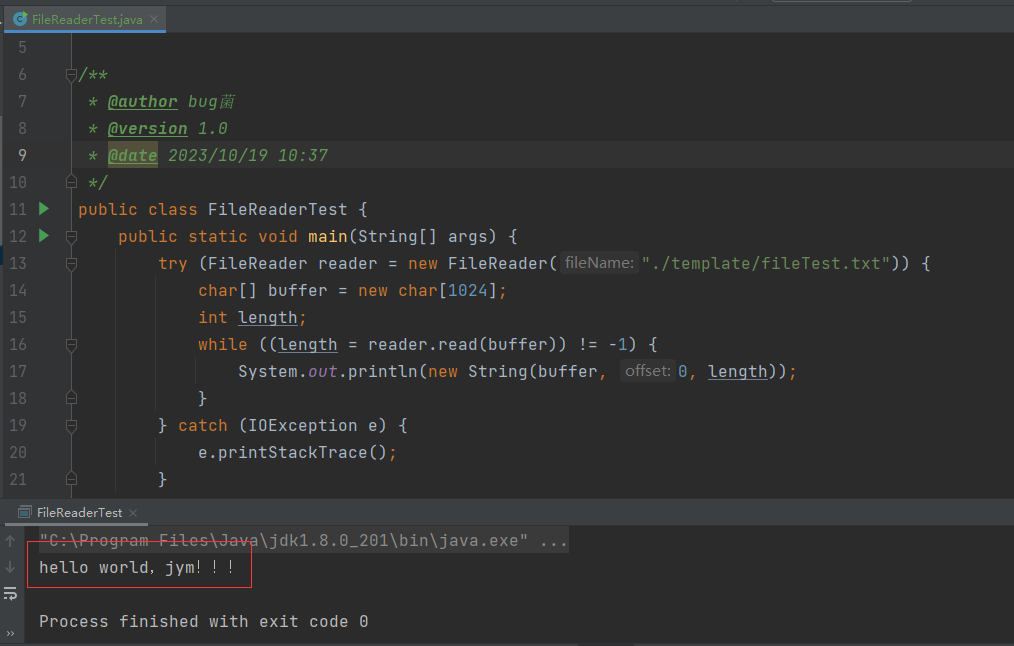Viewport: 1014px width, 646px height.
Task: Toggle soft-wrap in the run console
Action: coord(10,594)
